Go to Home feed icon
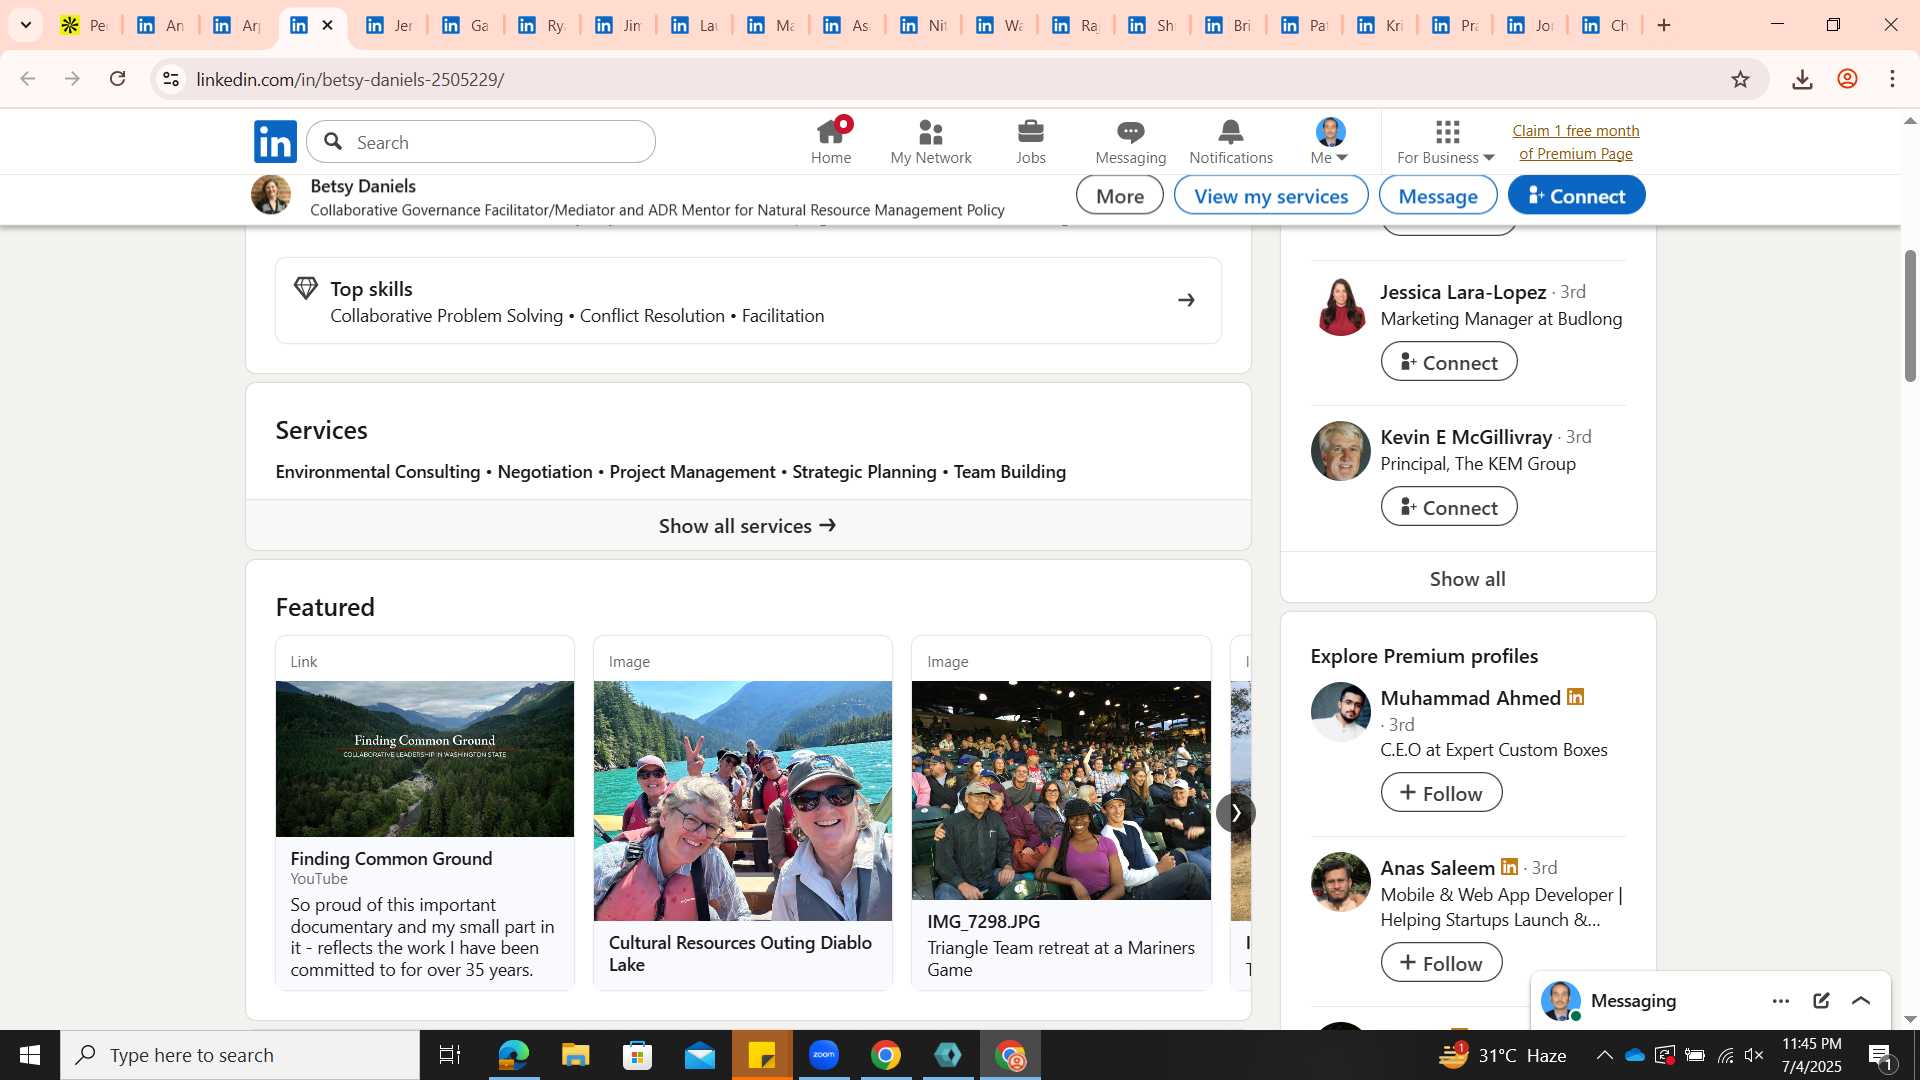Screen dimensions: 1920x1080 tap(831, 141)
